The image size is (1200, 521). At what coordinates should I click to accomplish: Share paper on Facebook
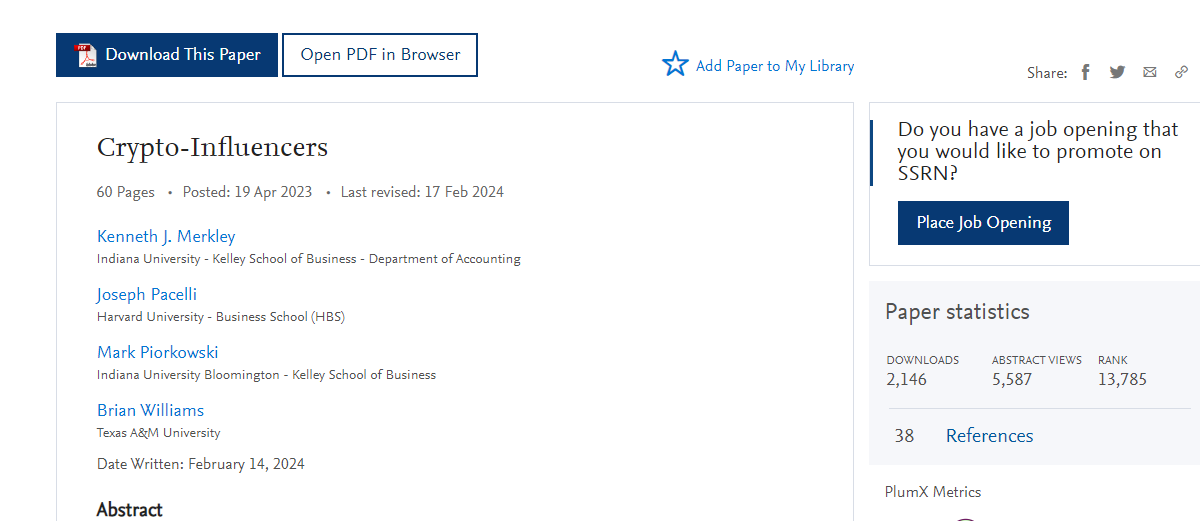(x=1085, y=72)
